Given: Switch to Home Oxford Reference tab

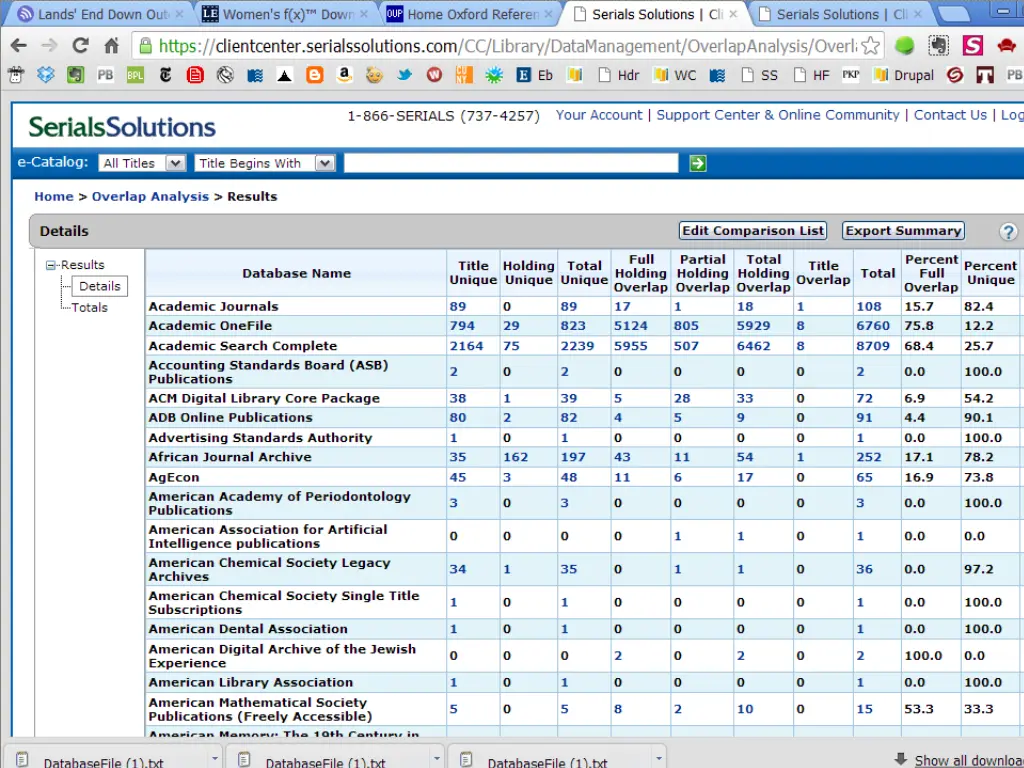Looking at the screenshot, I should tap(468, 14).
